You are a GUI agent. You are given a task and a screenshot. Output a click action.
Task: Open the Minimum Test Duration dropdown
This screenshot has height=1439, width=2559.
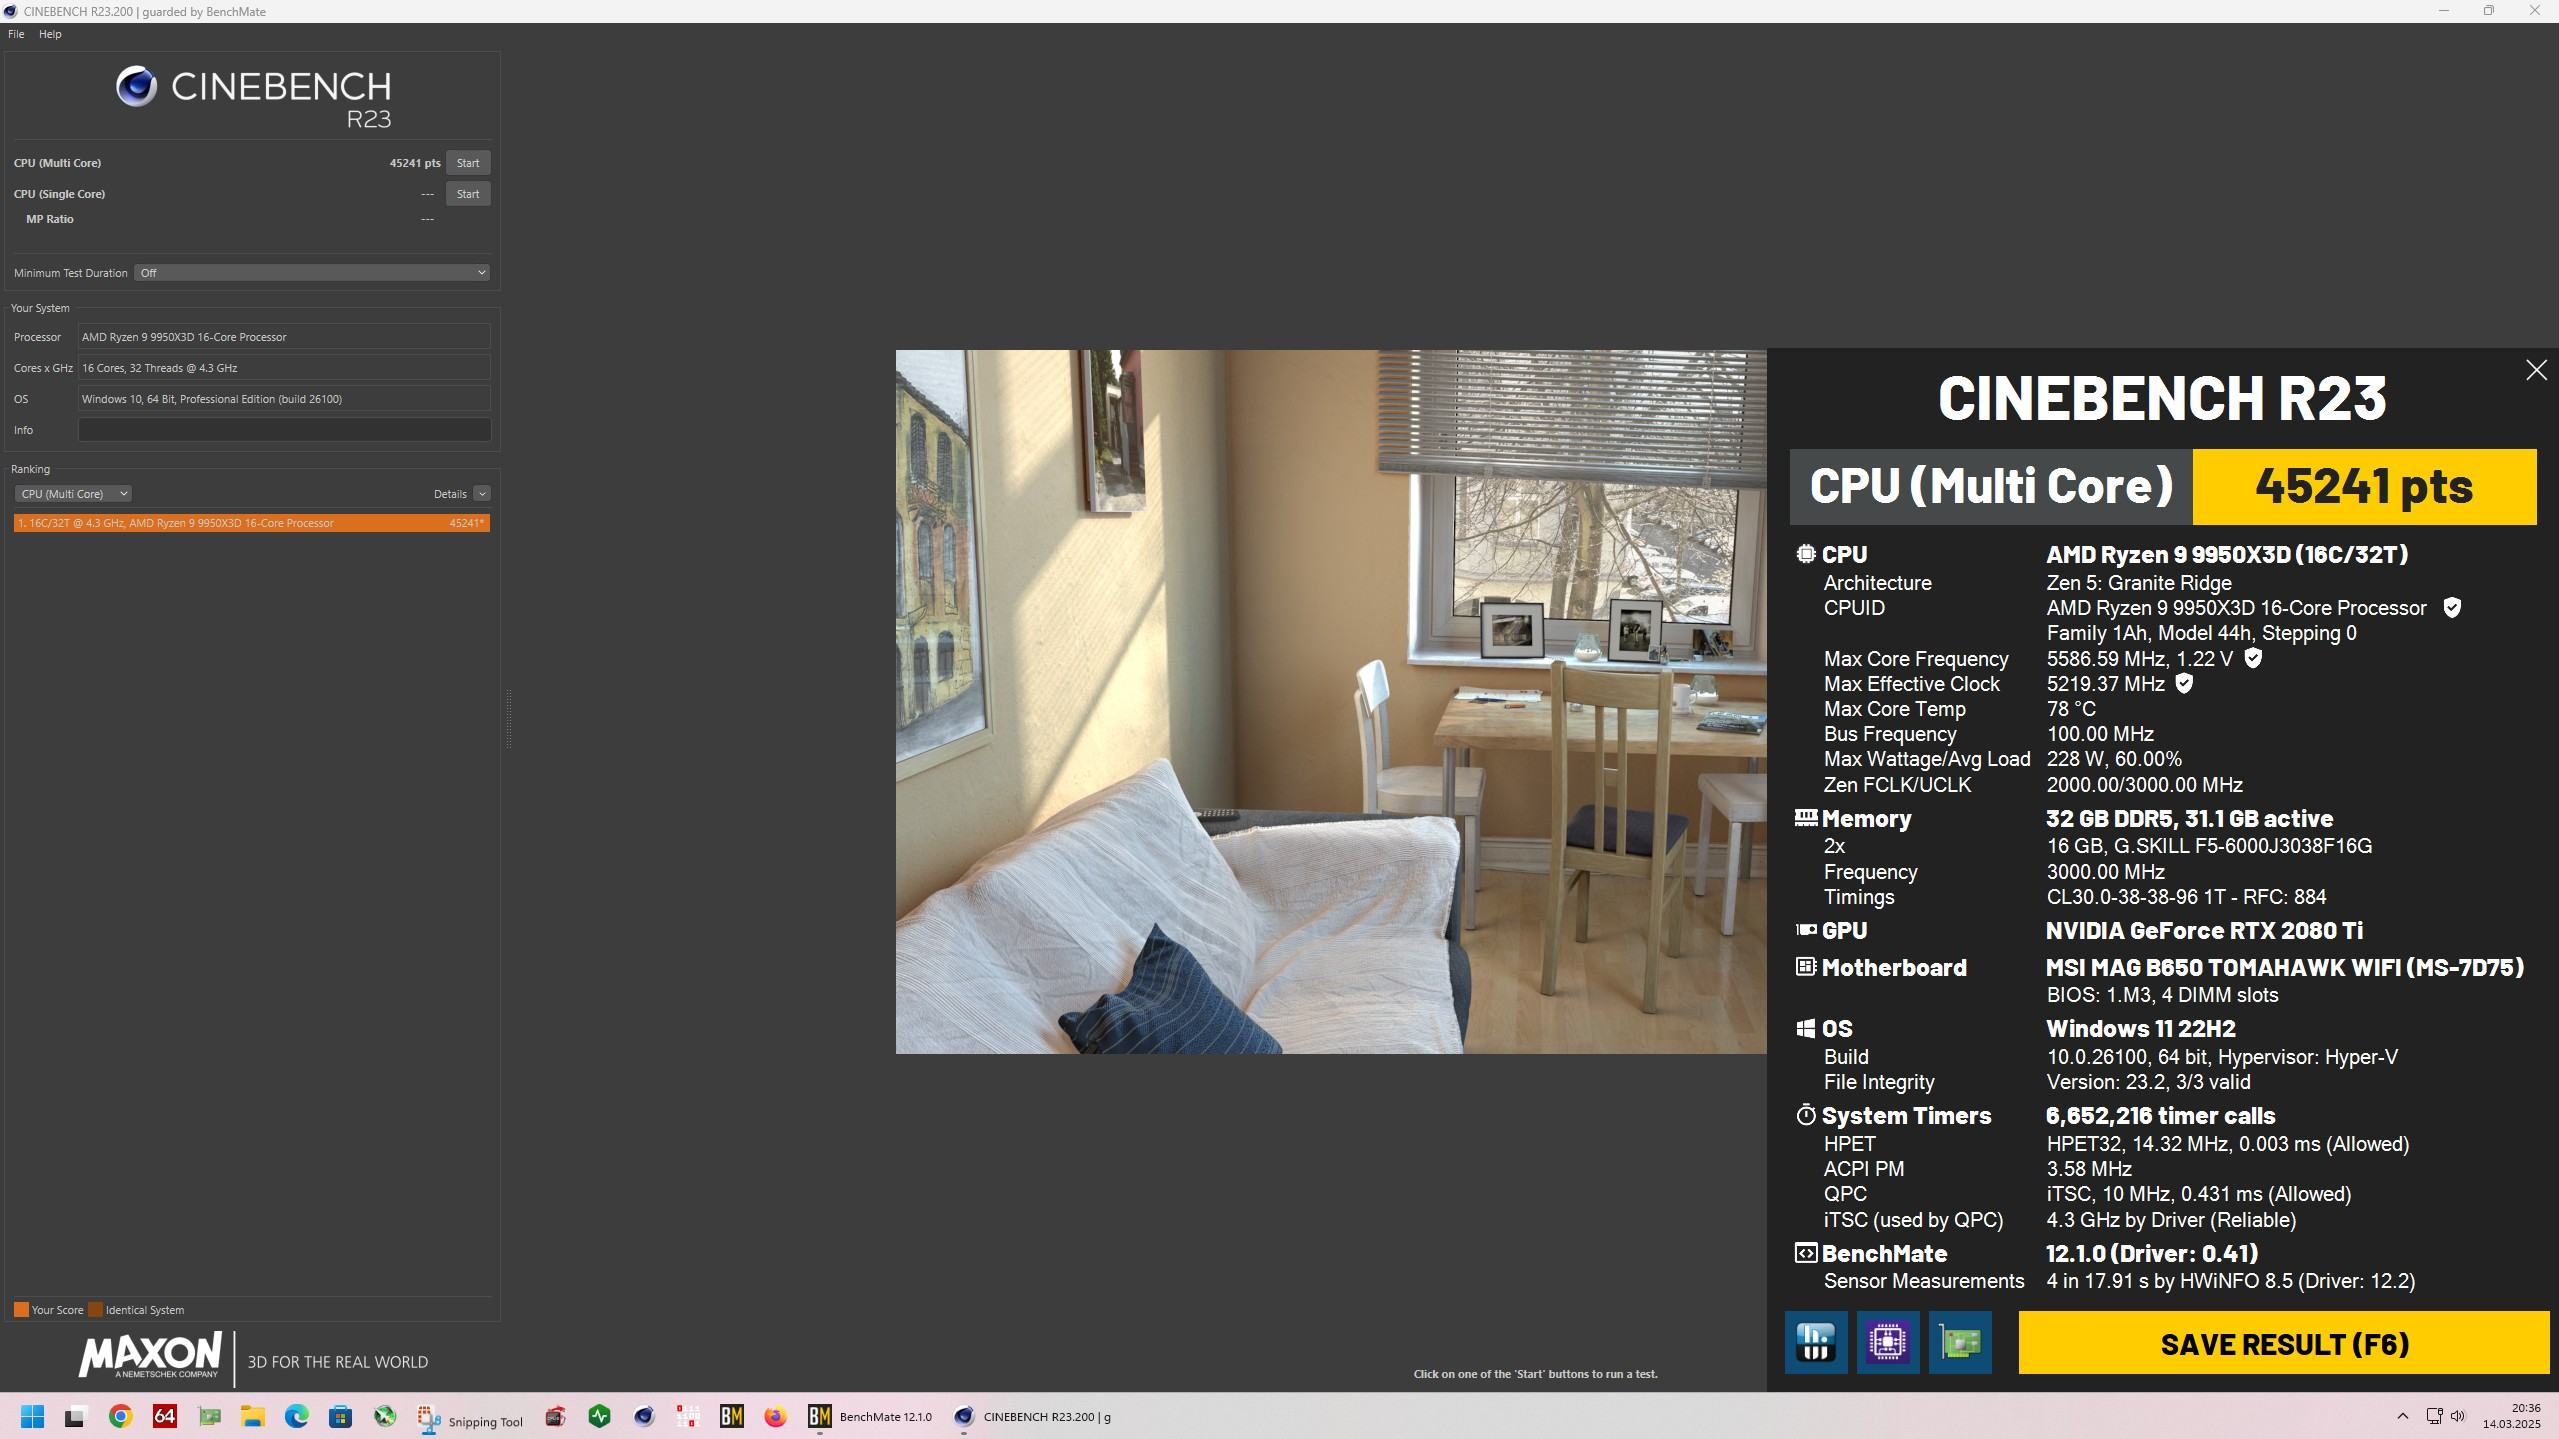point(311,273)
